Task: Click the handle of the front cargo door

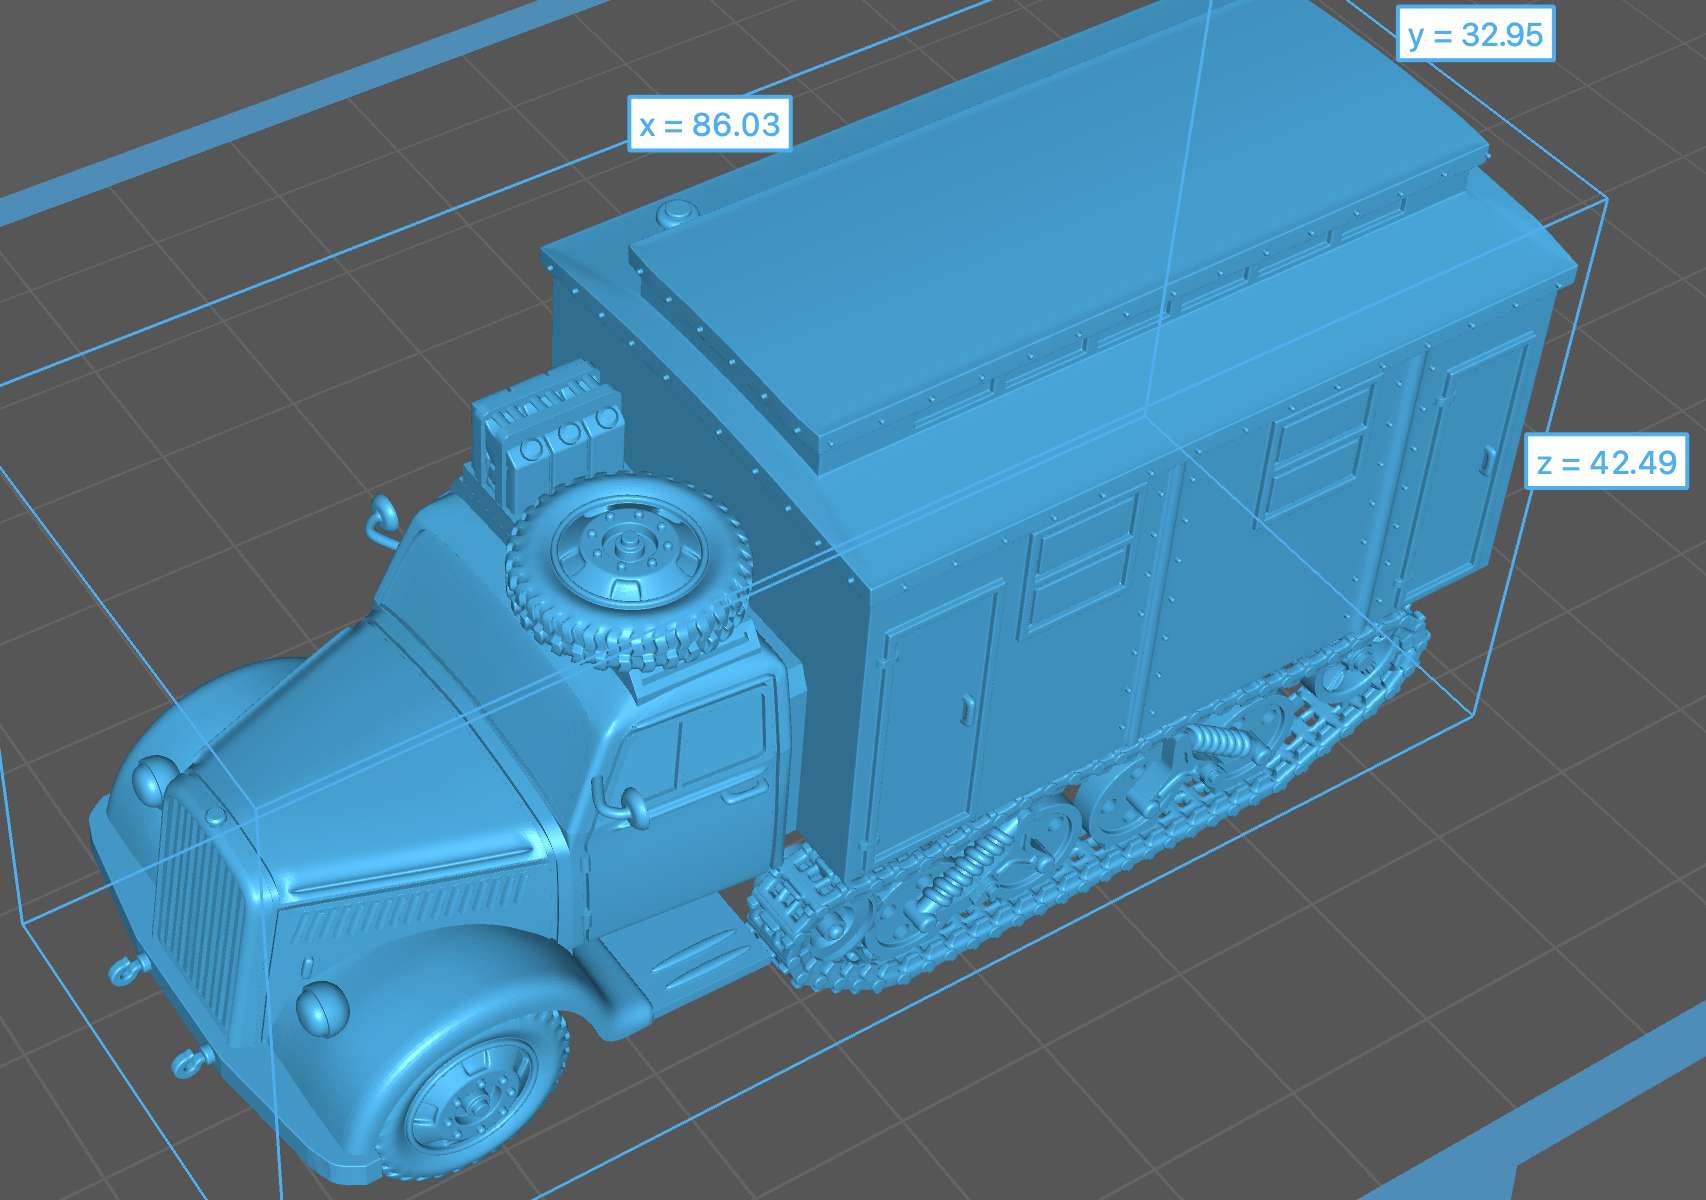Action: tap(967, 709)
